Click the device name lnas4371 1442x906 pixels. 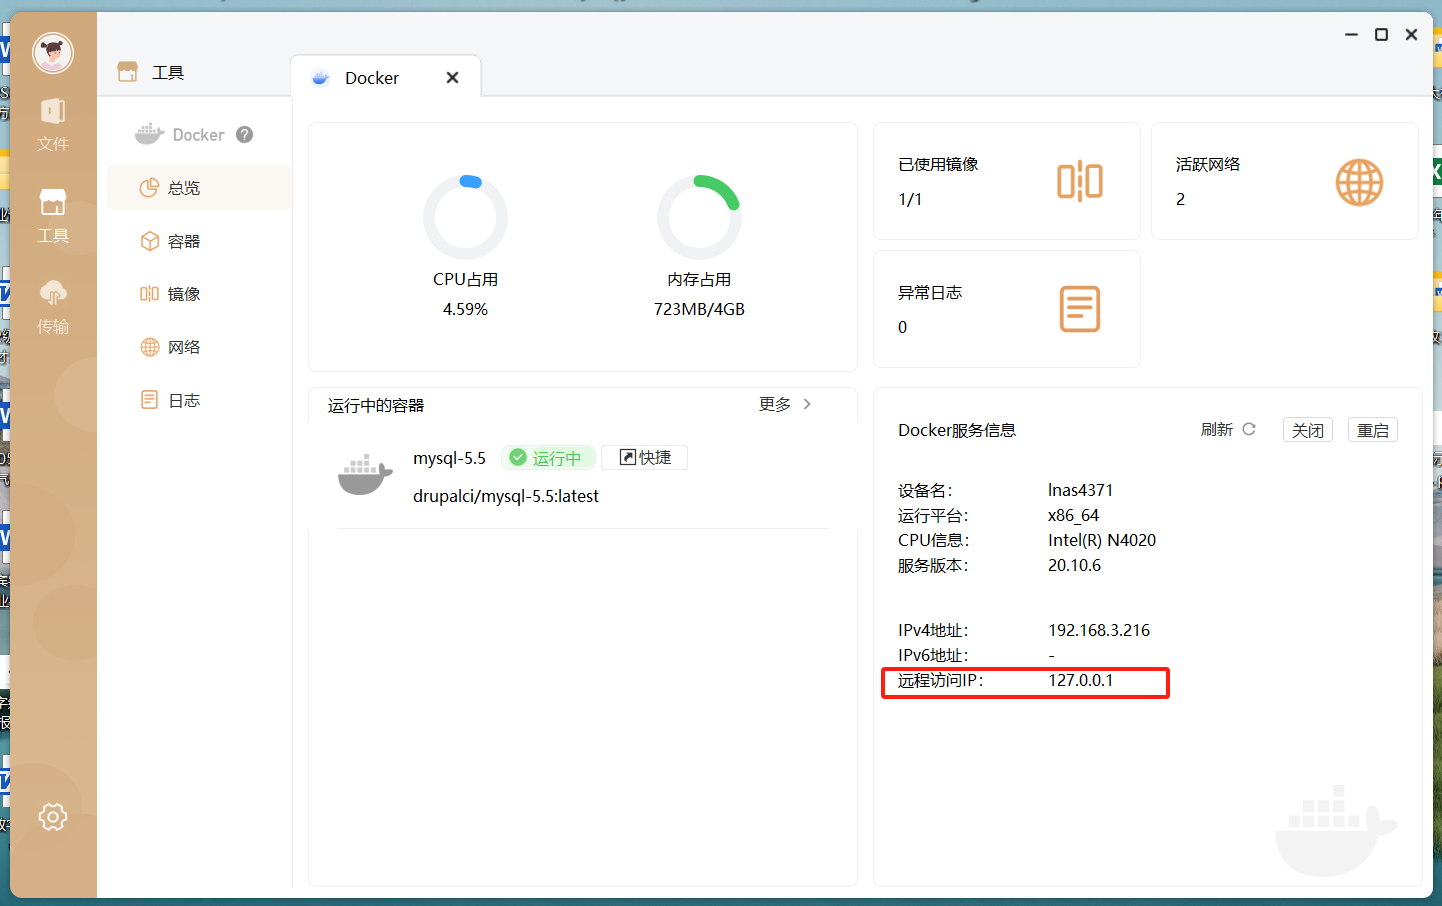[x=1080, y=490]
